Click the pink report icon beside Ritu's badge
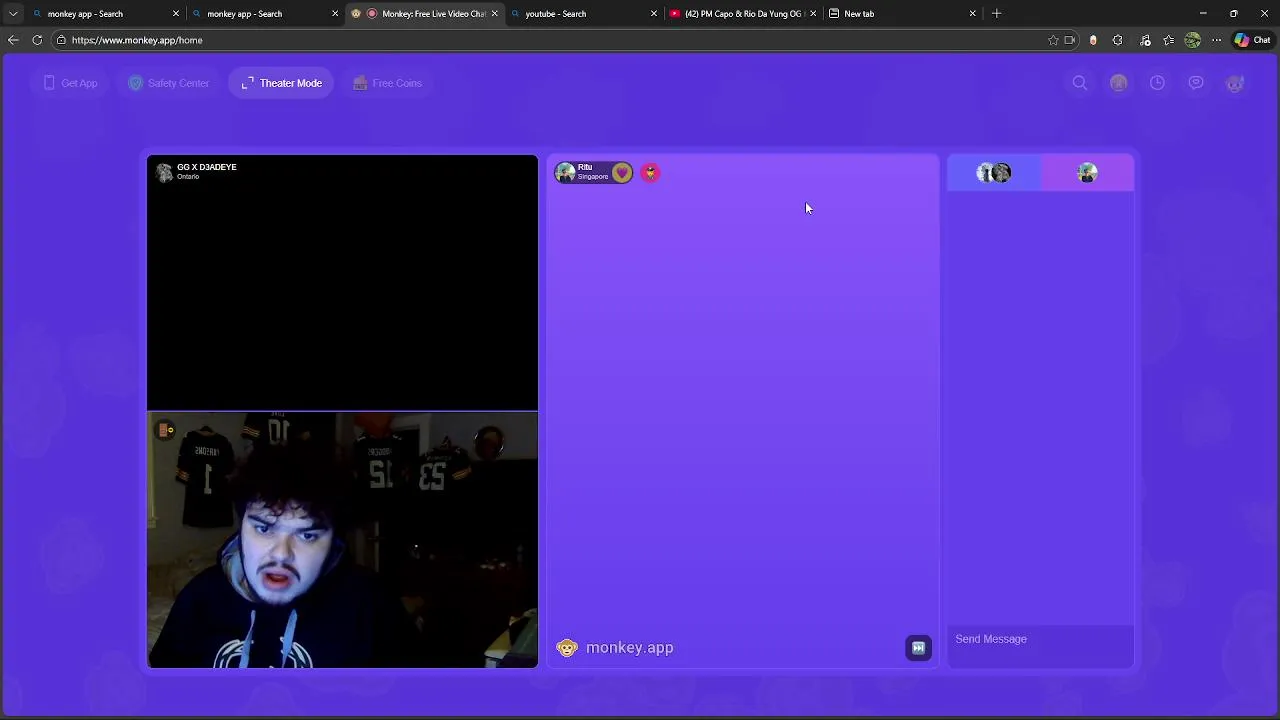 (x=650, y=173)
